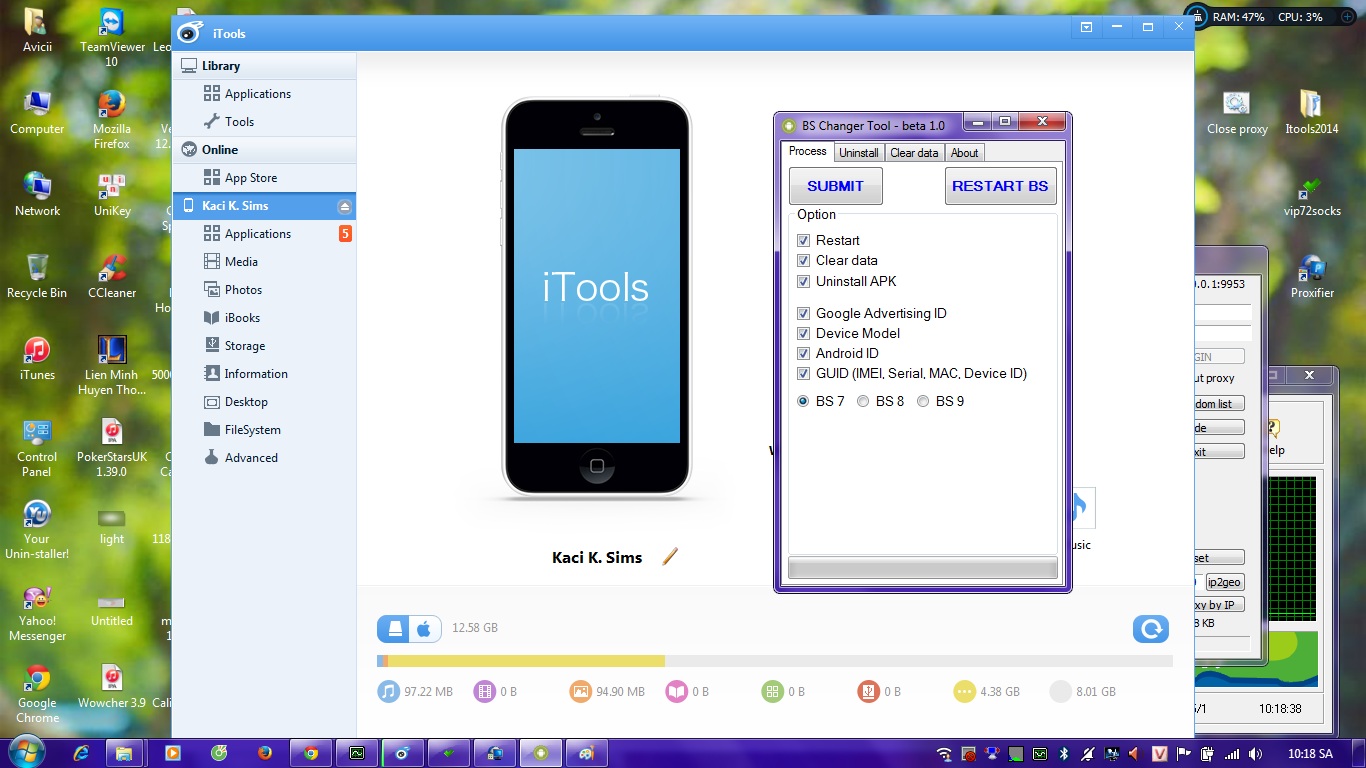Switch to the Uninstall tab

pos(858,153)
